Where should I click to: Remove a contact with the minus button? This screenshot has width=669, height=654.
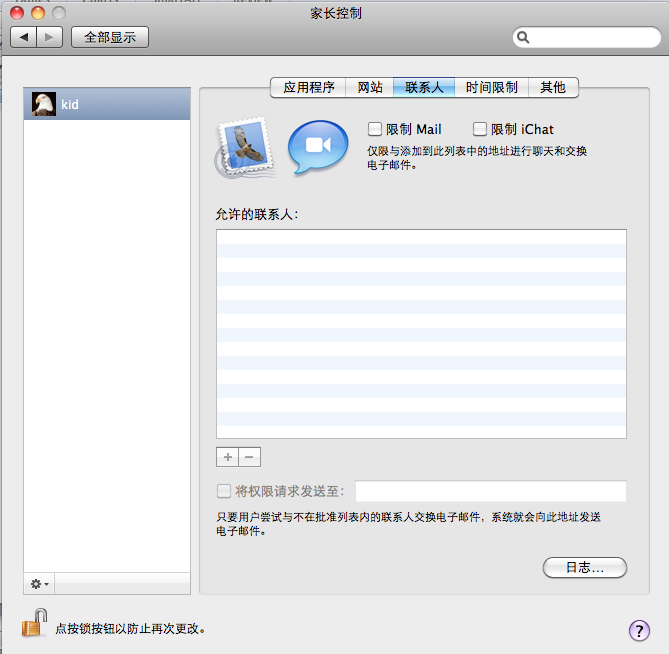250,457
